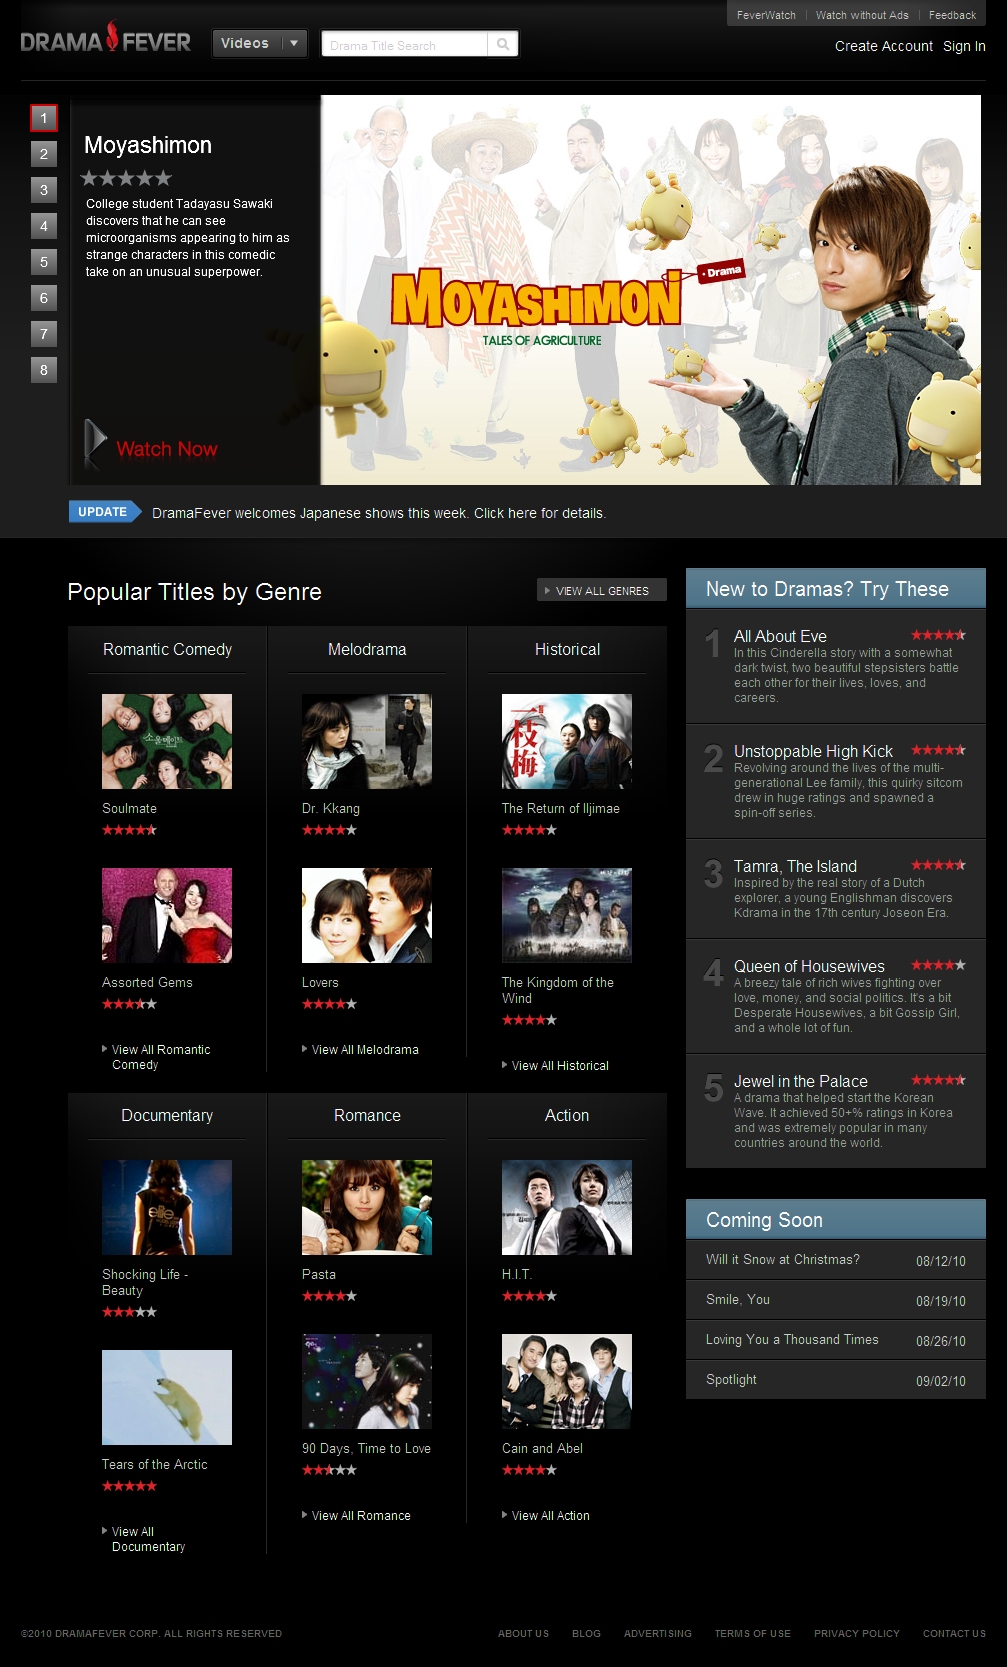Open the Moyashimon banner image
Viewport: 1007px width, 1667px height.
(x=650, y=290)
